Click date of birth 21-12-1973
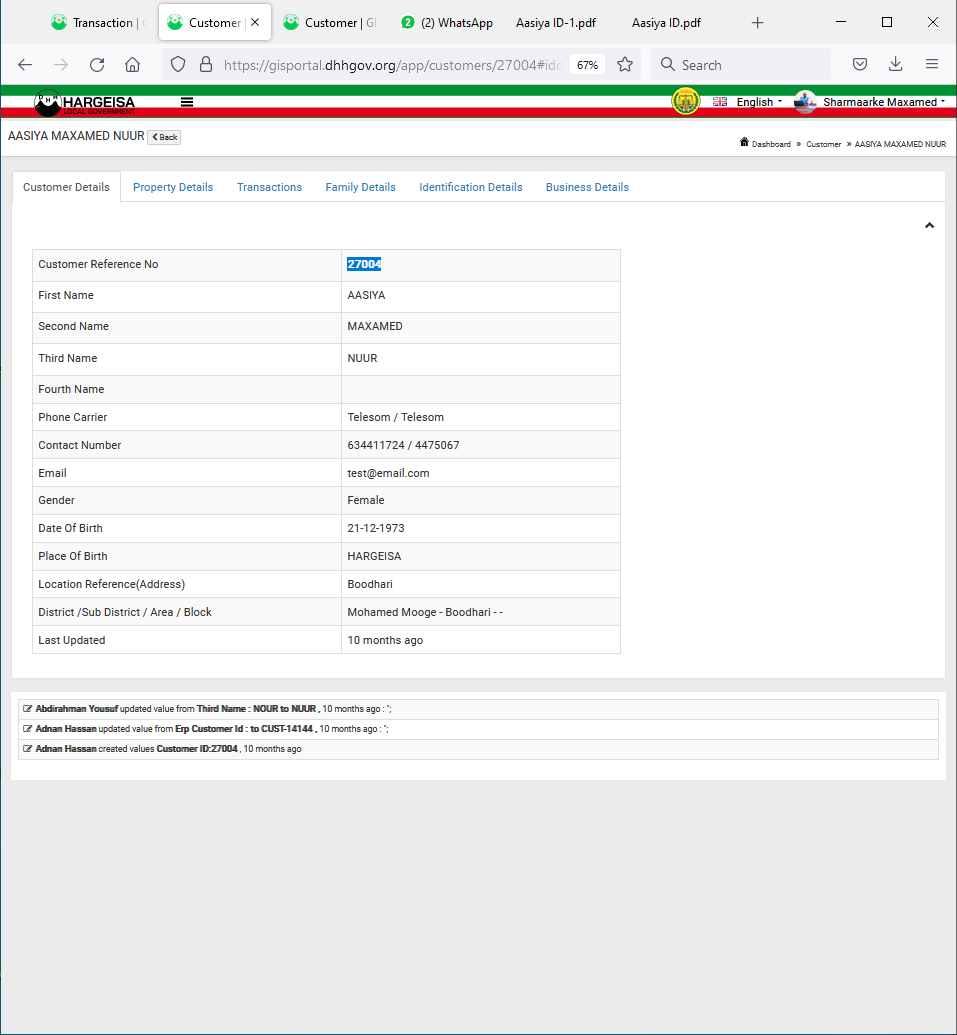Viewport: 957px width, 1035px height. point(376,528)
